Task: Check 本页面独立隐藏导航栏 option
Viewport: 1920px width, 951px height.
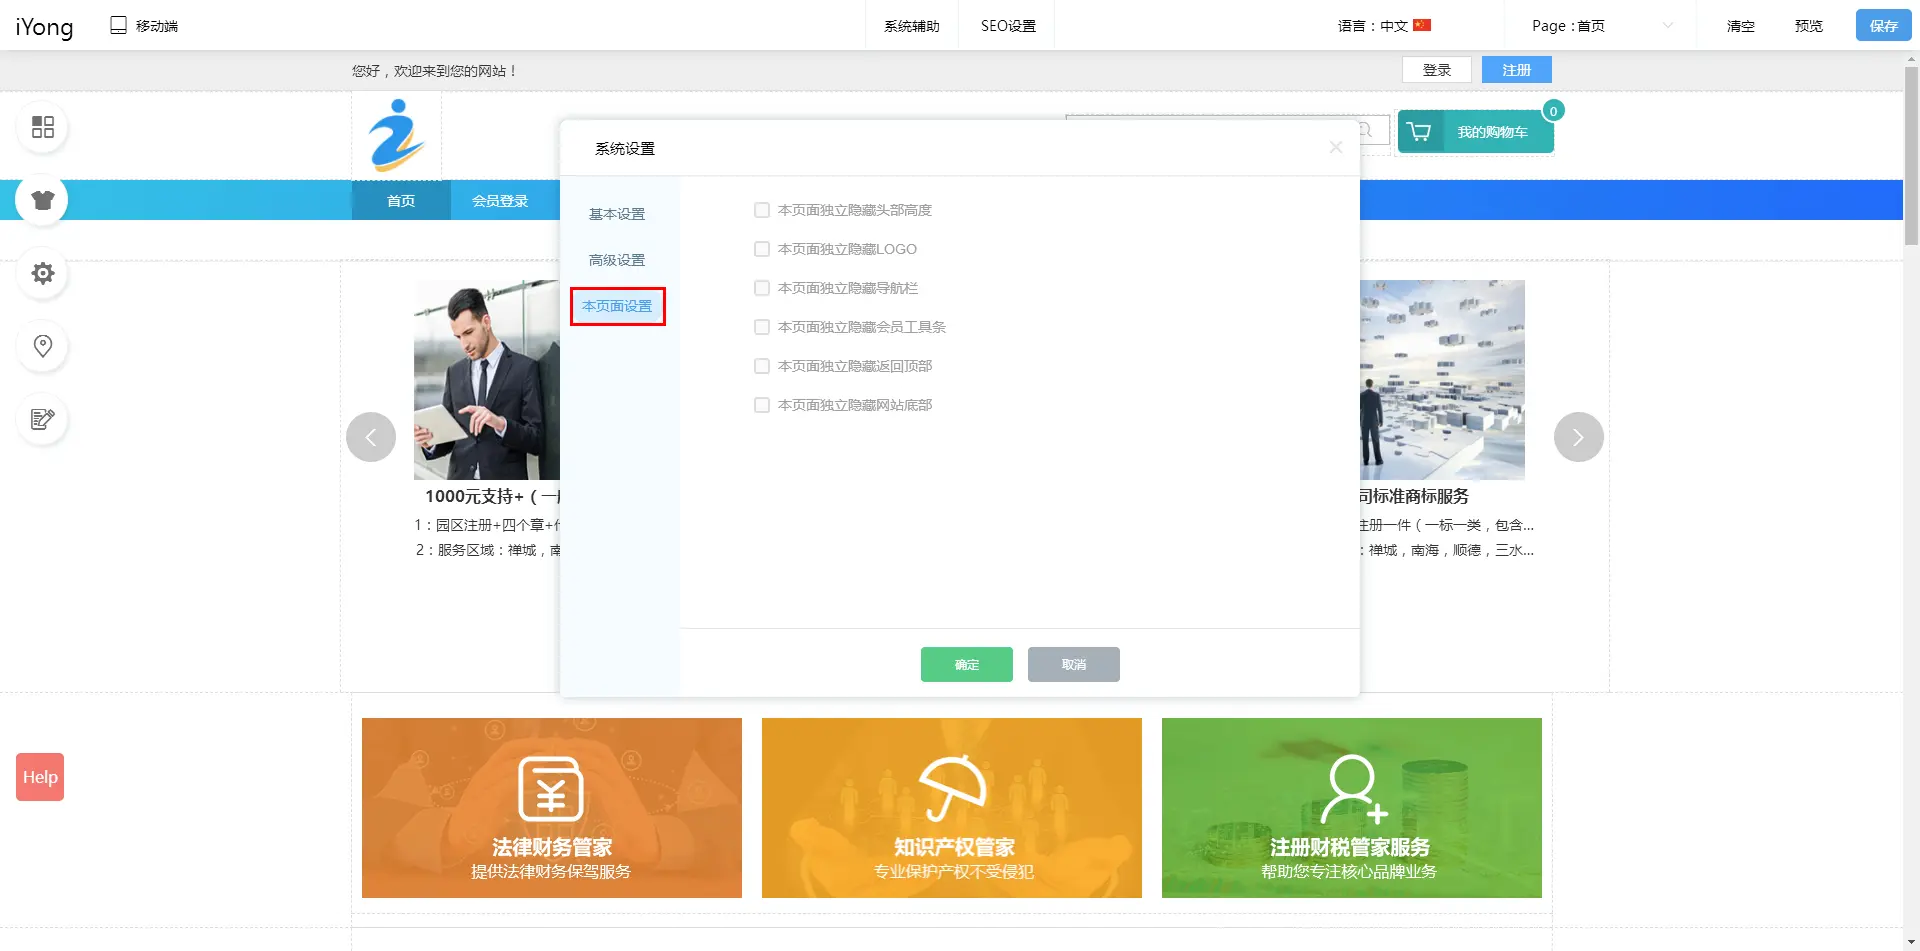Action: 762,288
